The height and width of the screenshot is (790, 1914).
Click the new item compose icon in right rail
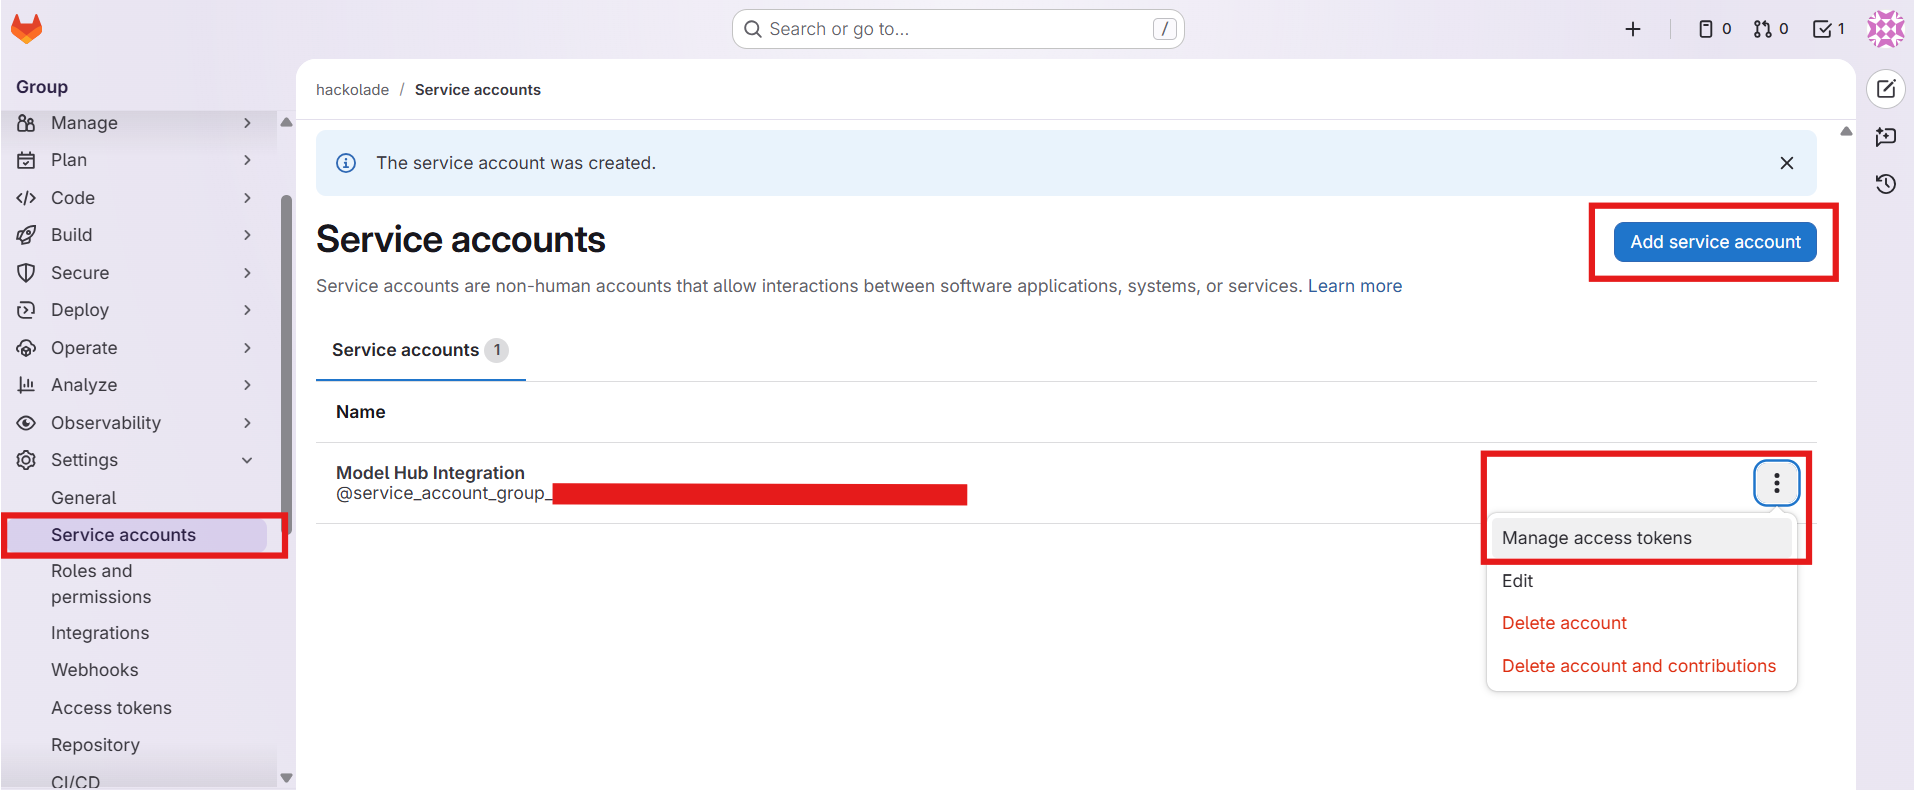point(1886,89)
